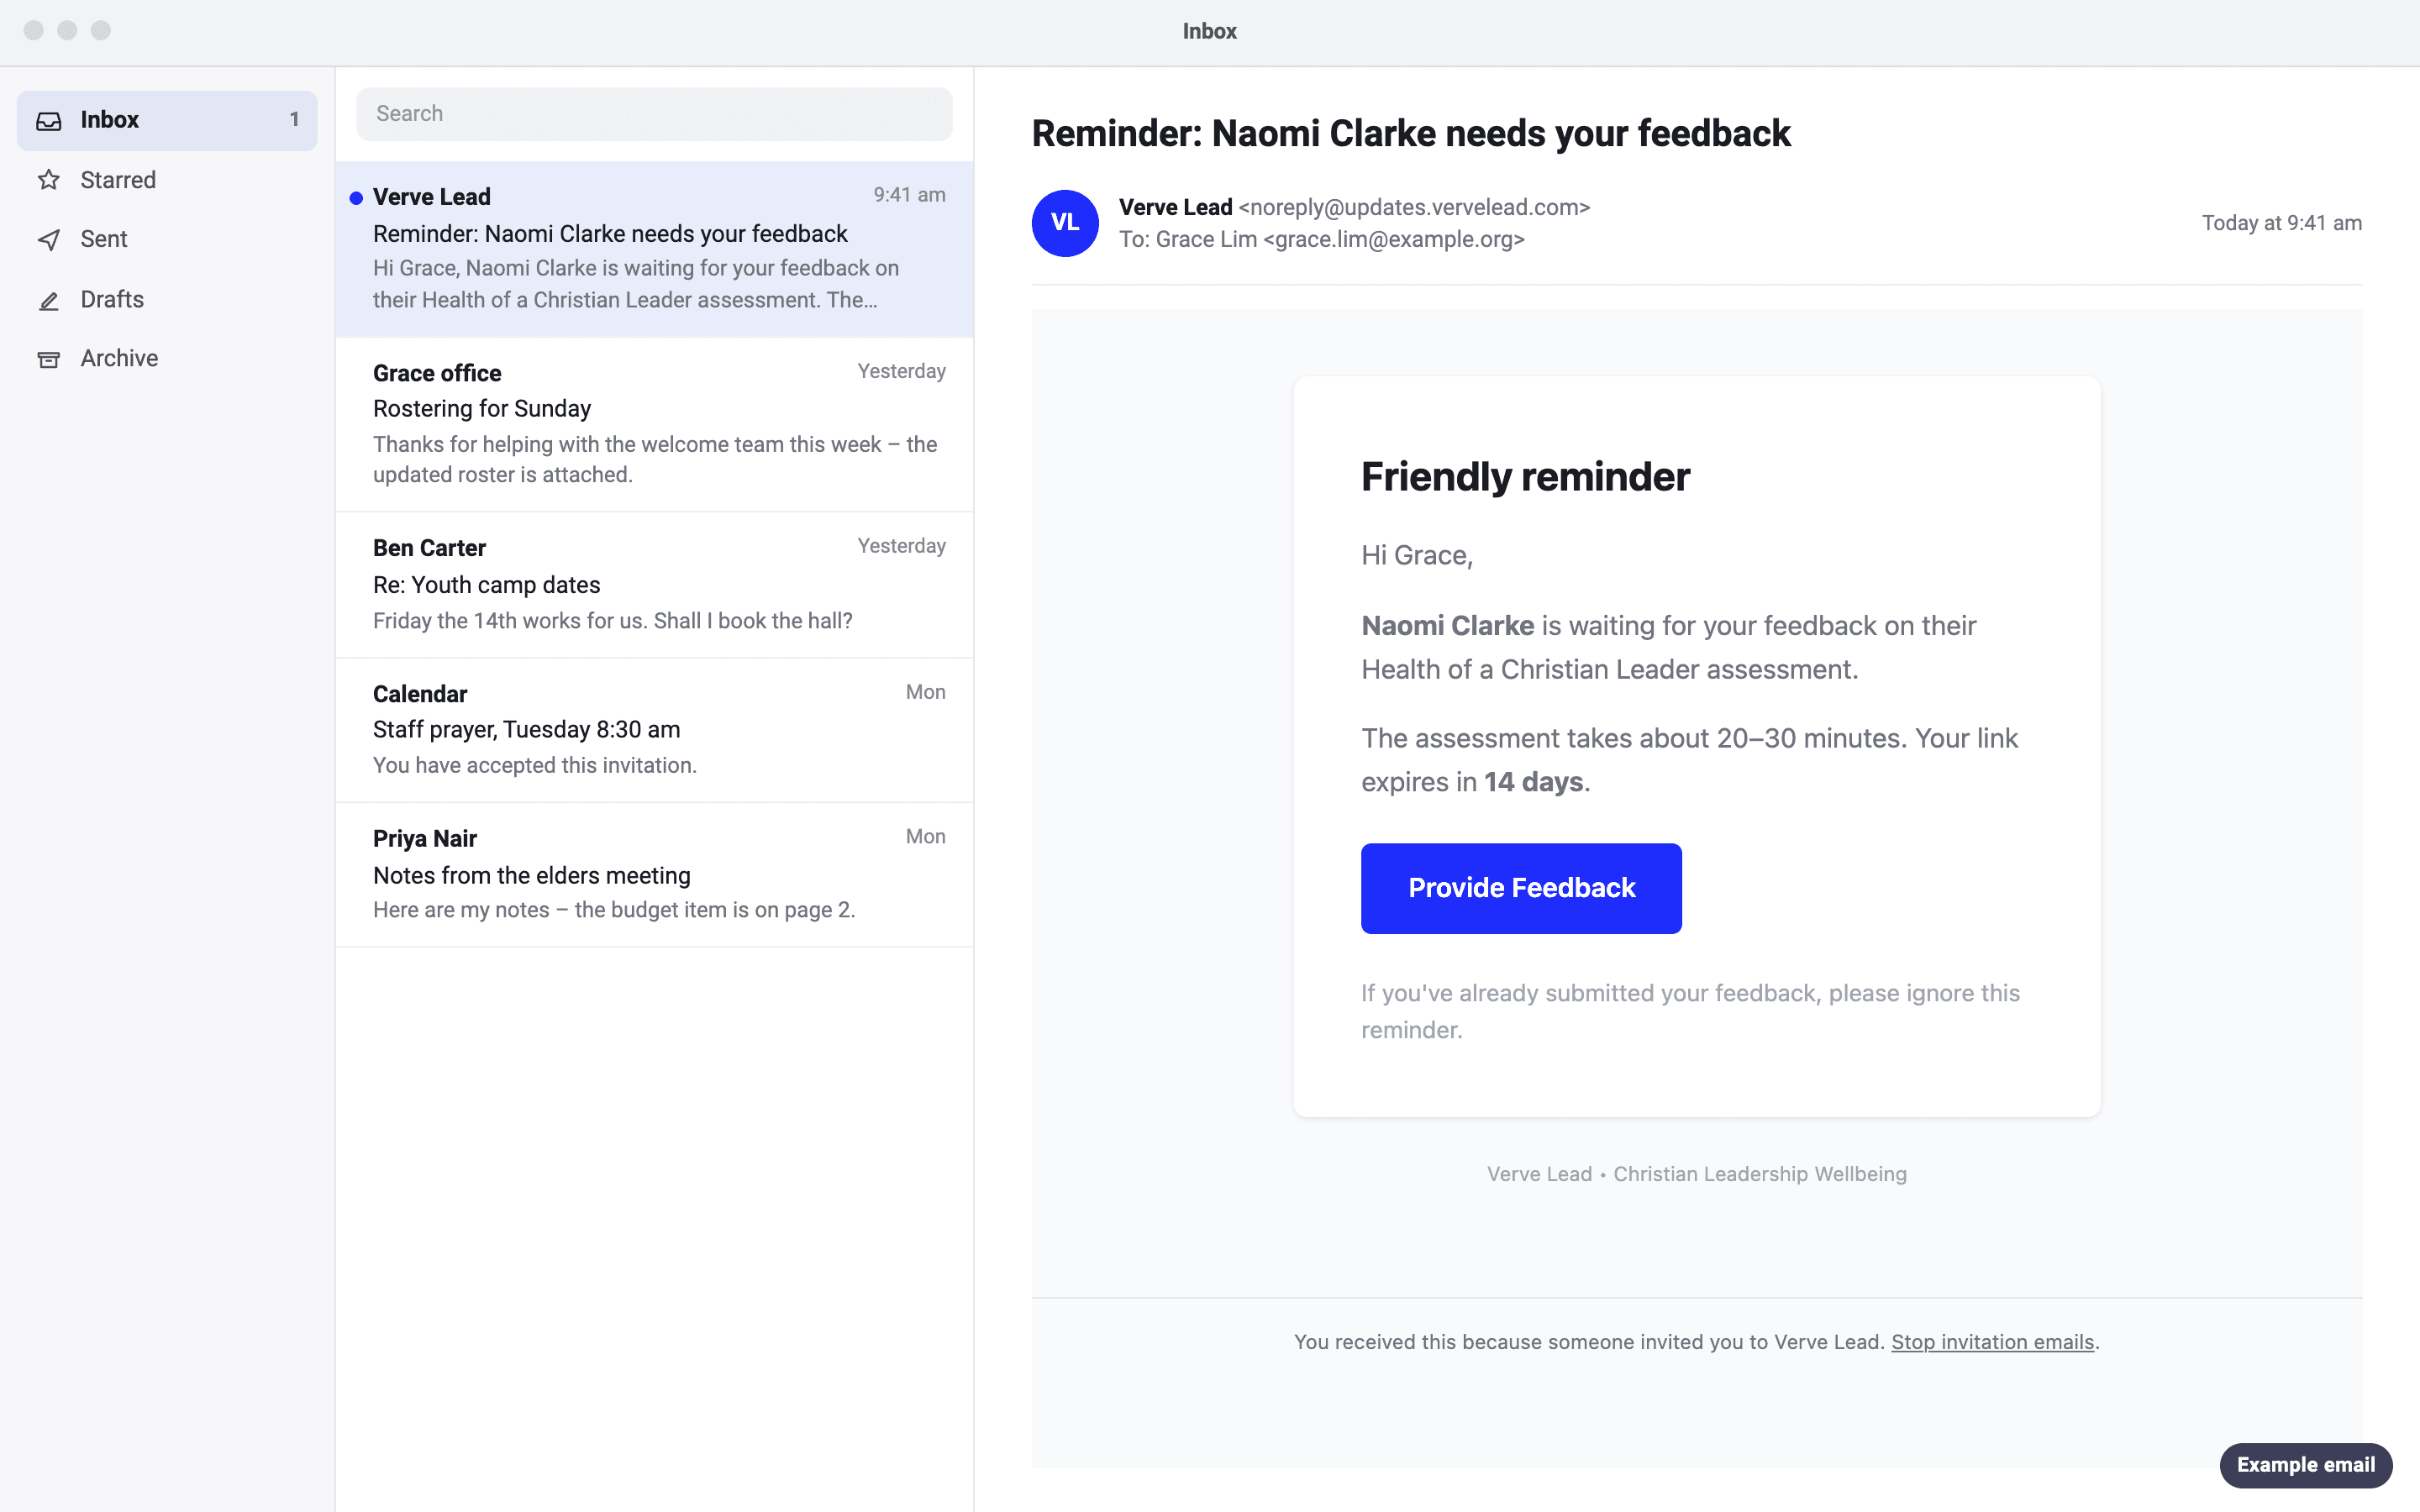Click the VL sender avatar

1065,223
